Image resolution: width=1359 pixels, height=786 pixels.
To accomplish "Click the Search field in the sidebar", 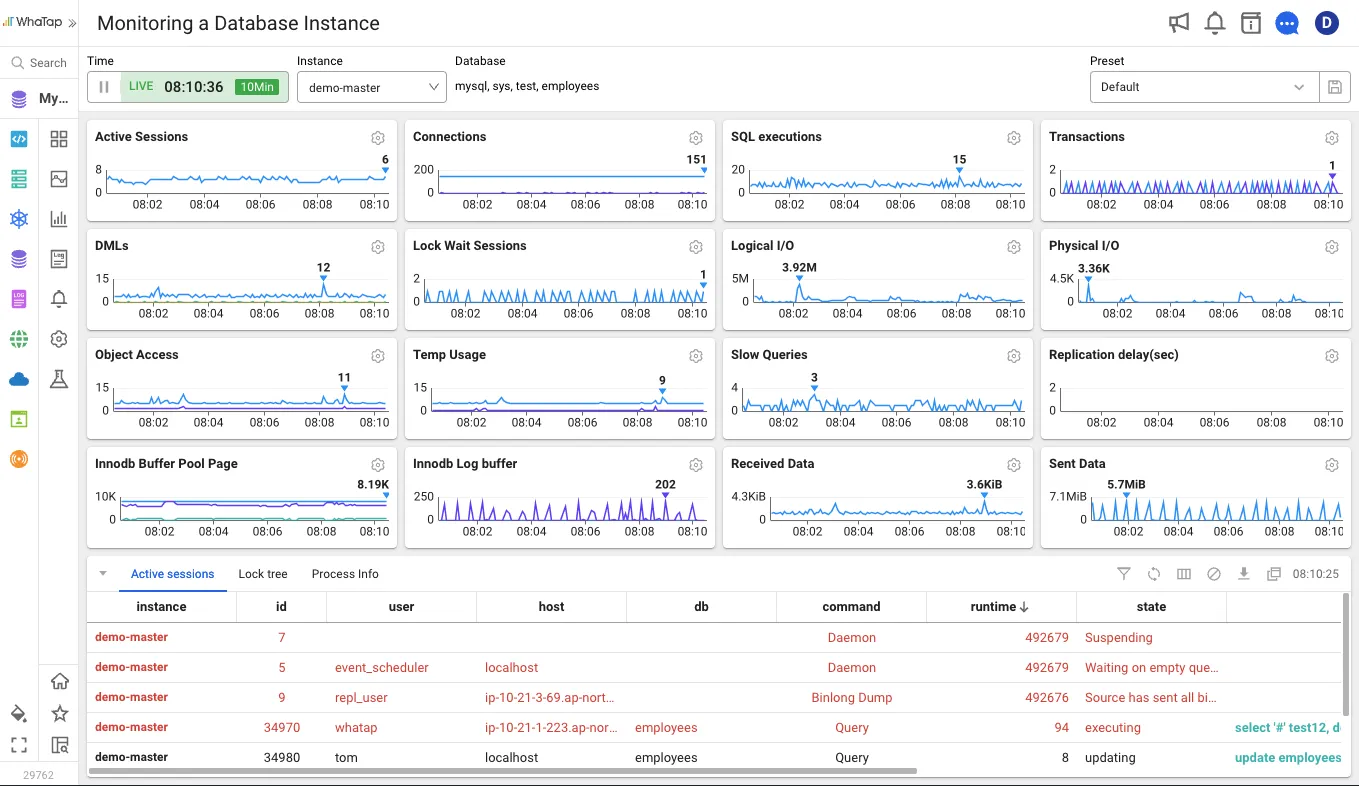I will 40,63.
